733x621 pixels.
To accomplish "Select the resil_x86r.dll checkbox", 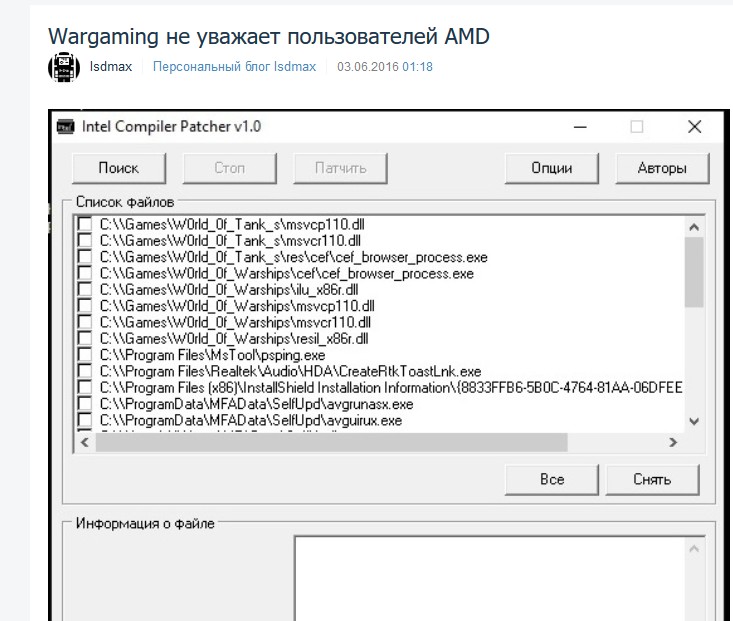I will coord(85,339).
